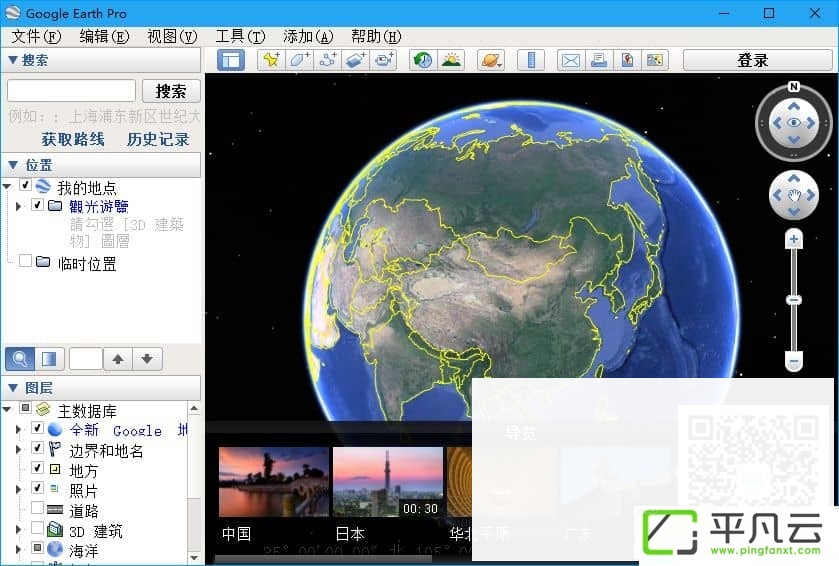
Task: Open the 添加(A) menu
Action: click(x=308, y=36)
